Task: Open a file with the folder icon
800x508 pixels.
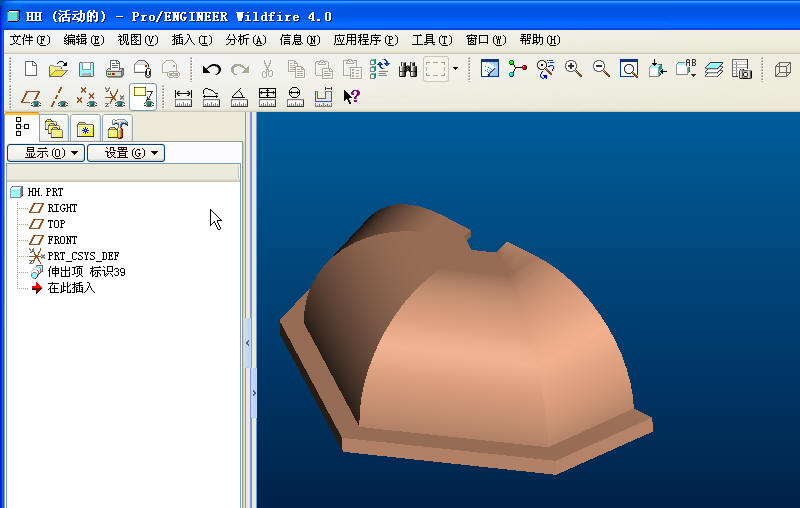Action: pyautogui.click(x=58, y=68)
